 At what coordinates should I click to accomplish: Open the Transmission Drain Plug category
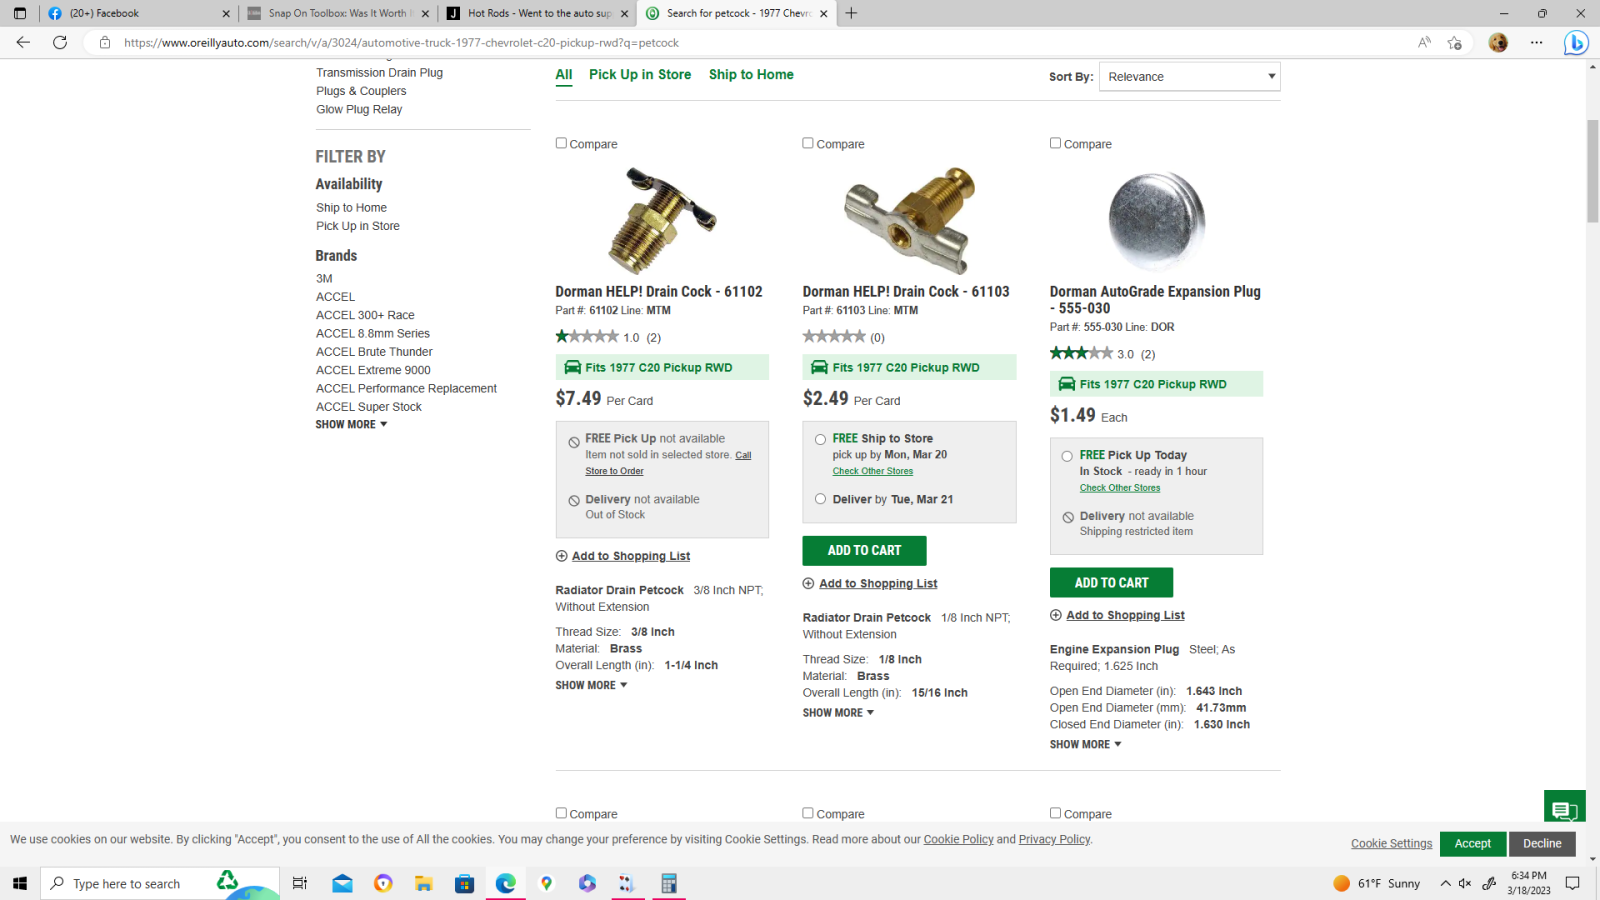click(379, 73)
